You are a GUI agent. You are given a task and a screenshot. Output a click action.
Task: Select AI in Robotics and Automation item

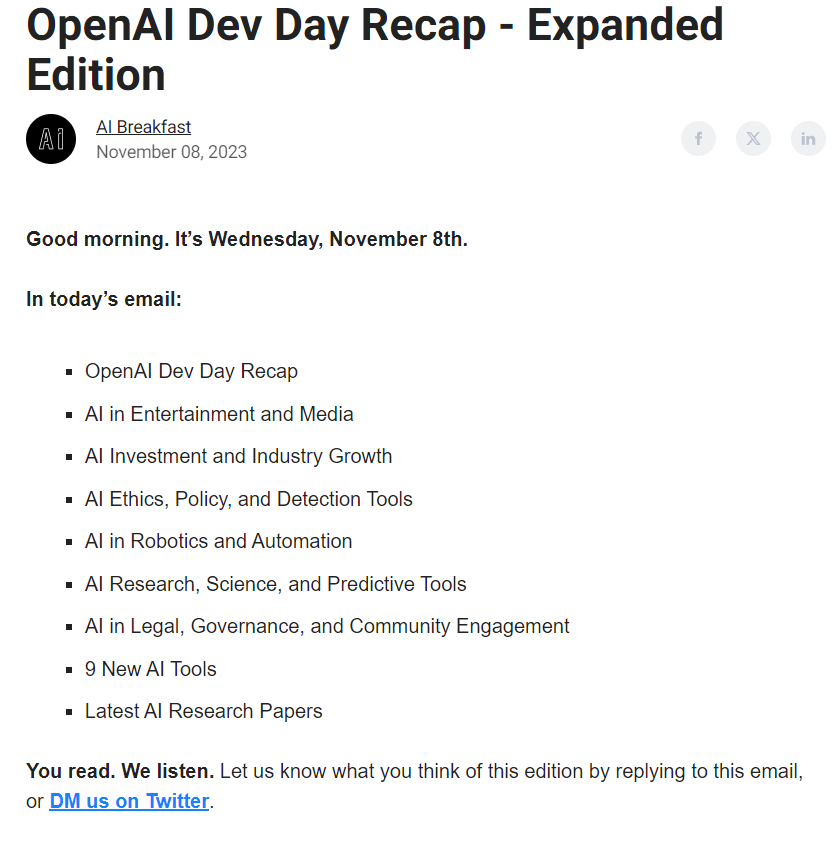(218, 541)
